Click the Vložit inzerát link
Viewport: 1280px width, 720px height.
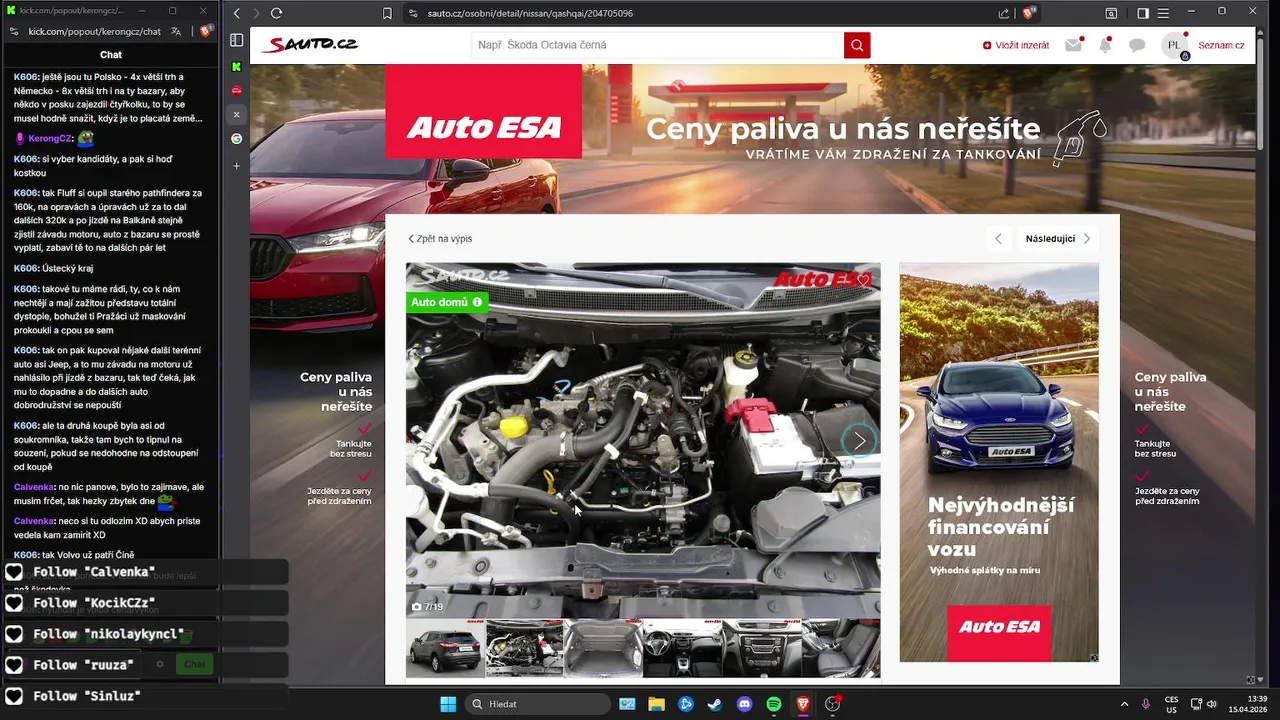click(1016, 45)
